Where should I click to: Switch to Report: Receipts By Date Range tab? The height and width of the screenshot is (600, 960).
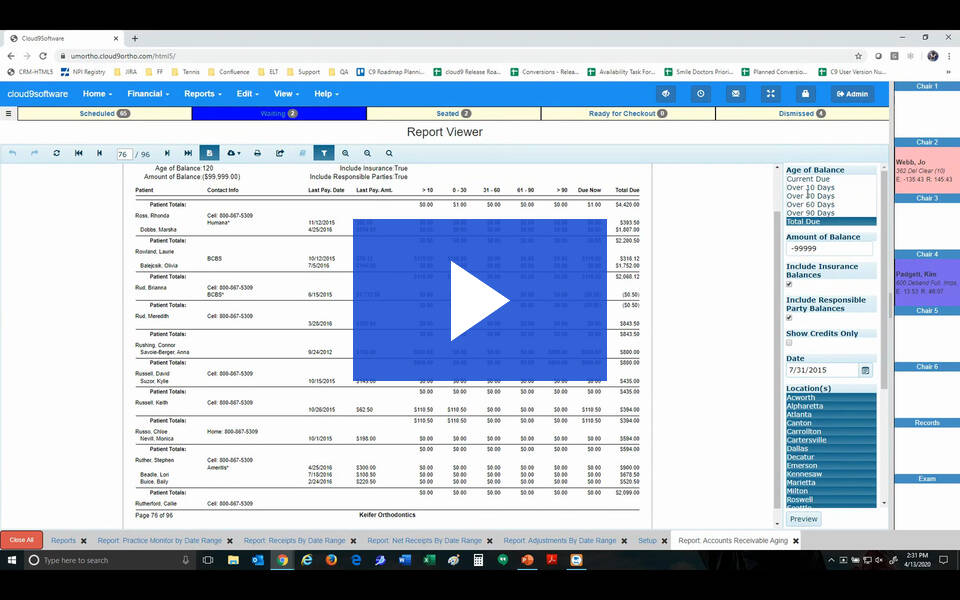294,541
